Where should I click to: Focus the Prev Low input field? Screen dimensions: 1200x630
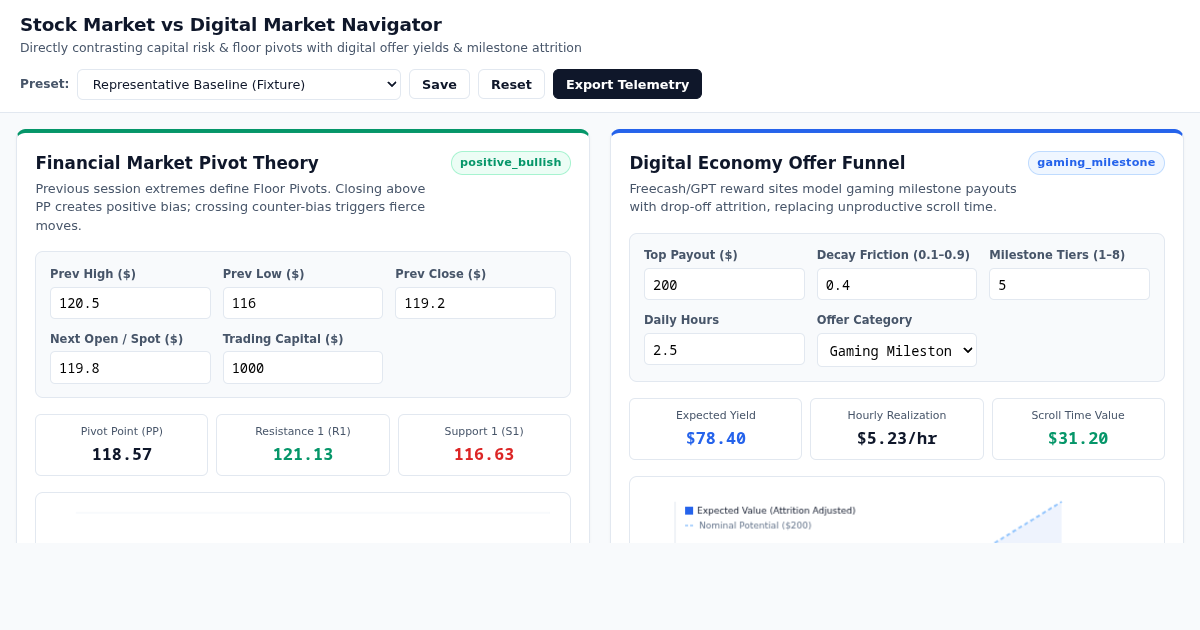[x=303, y=303]
